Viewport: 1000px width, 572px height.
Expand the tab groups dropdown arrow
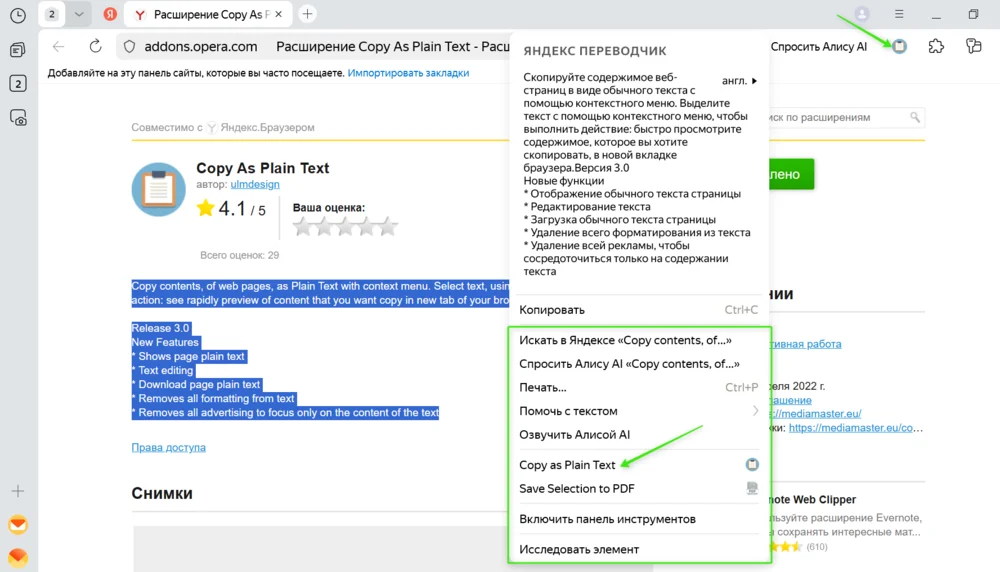pyautogui.click(x=79, y=14)
